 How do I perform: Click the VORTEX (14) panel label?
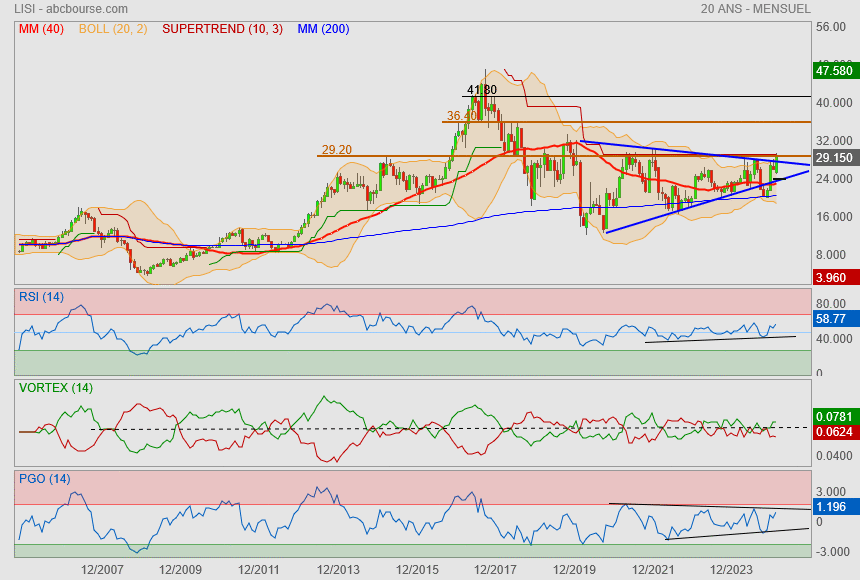click(x=55, y=388)
